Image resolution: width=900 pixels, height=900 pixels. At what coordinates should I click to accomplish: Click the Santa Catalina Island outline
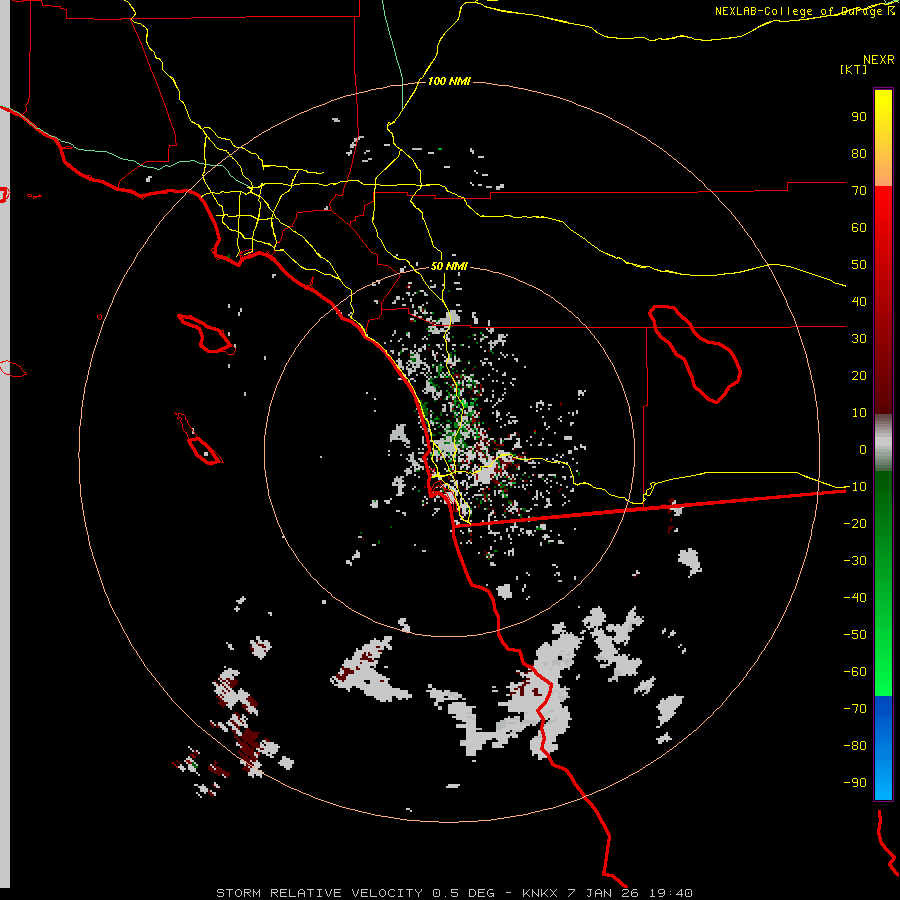point(206,333)
